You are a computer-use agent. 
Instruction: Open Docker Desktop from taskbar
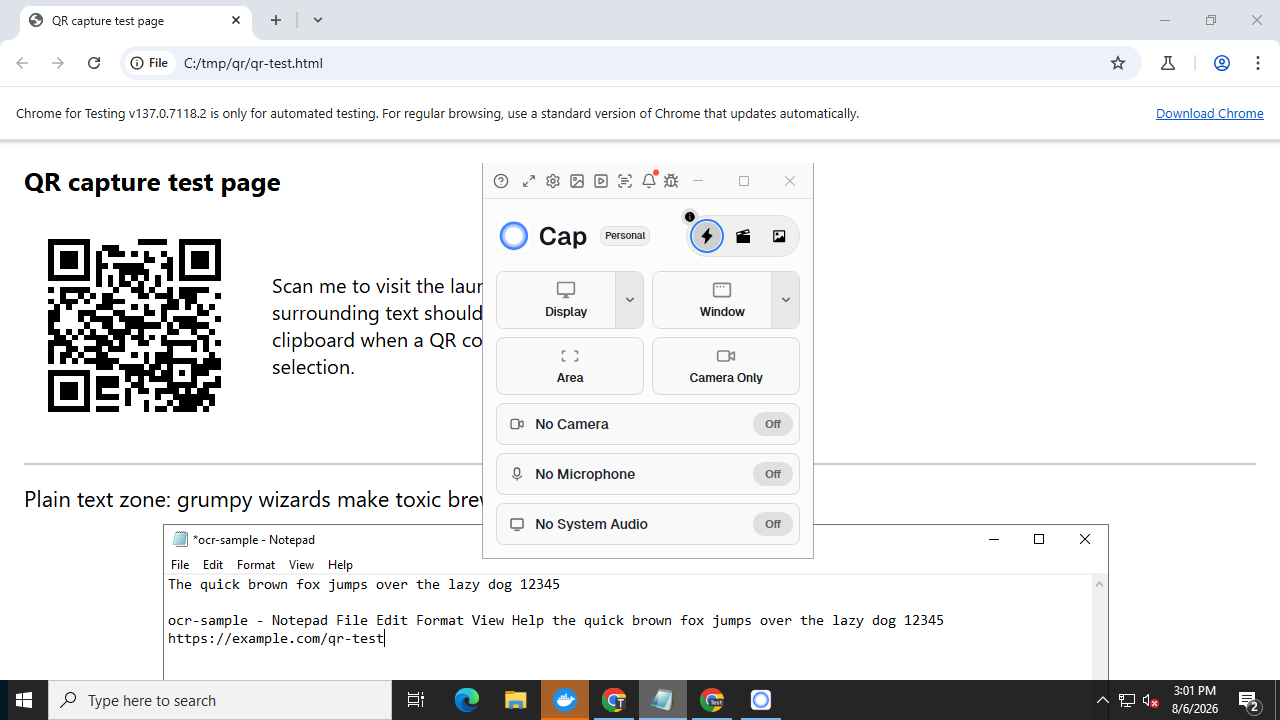565,700
